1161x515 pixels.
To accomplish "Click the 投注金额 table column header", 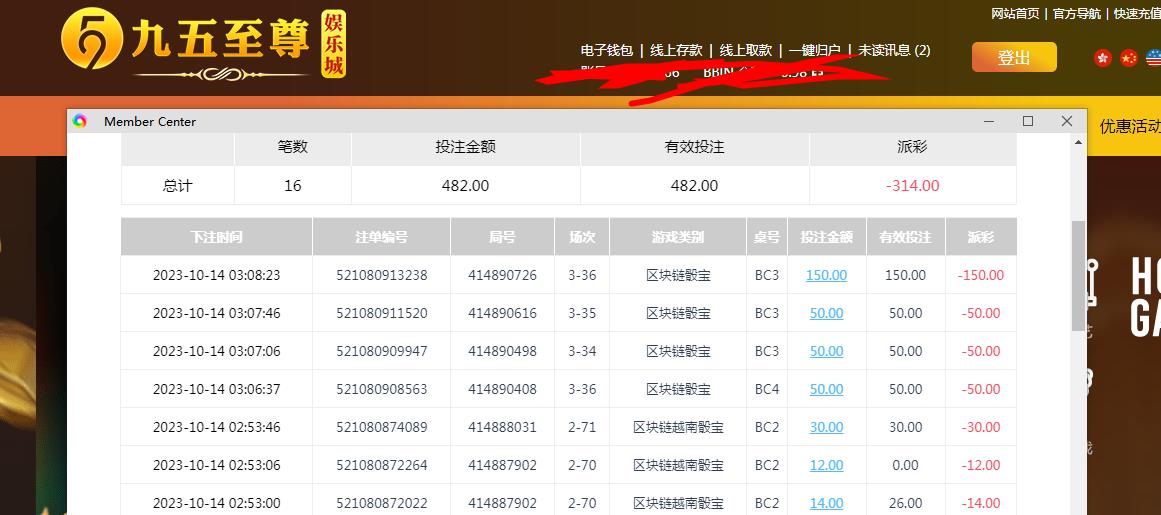I will tap(826, 237).
